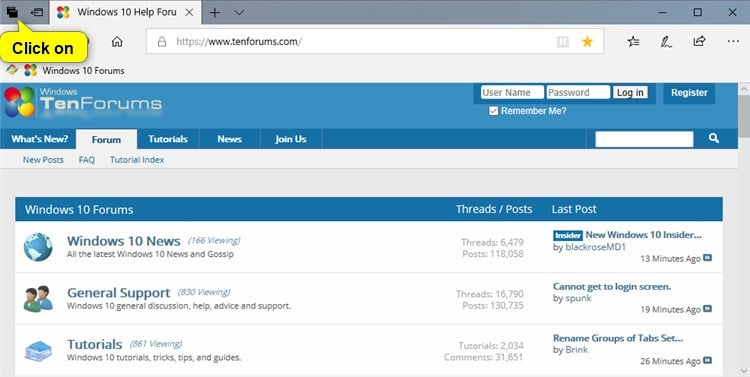Show tab previews chevron
750x377 pixels.
point(239,12)
